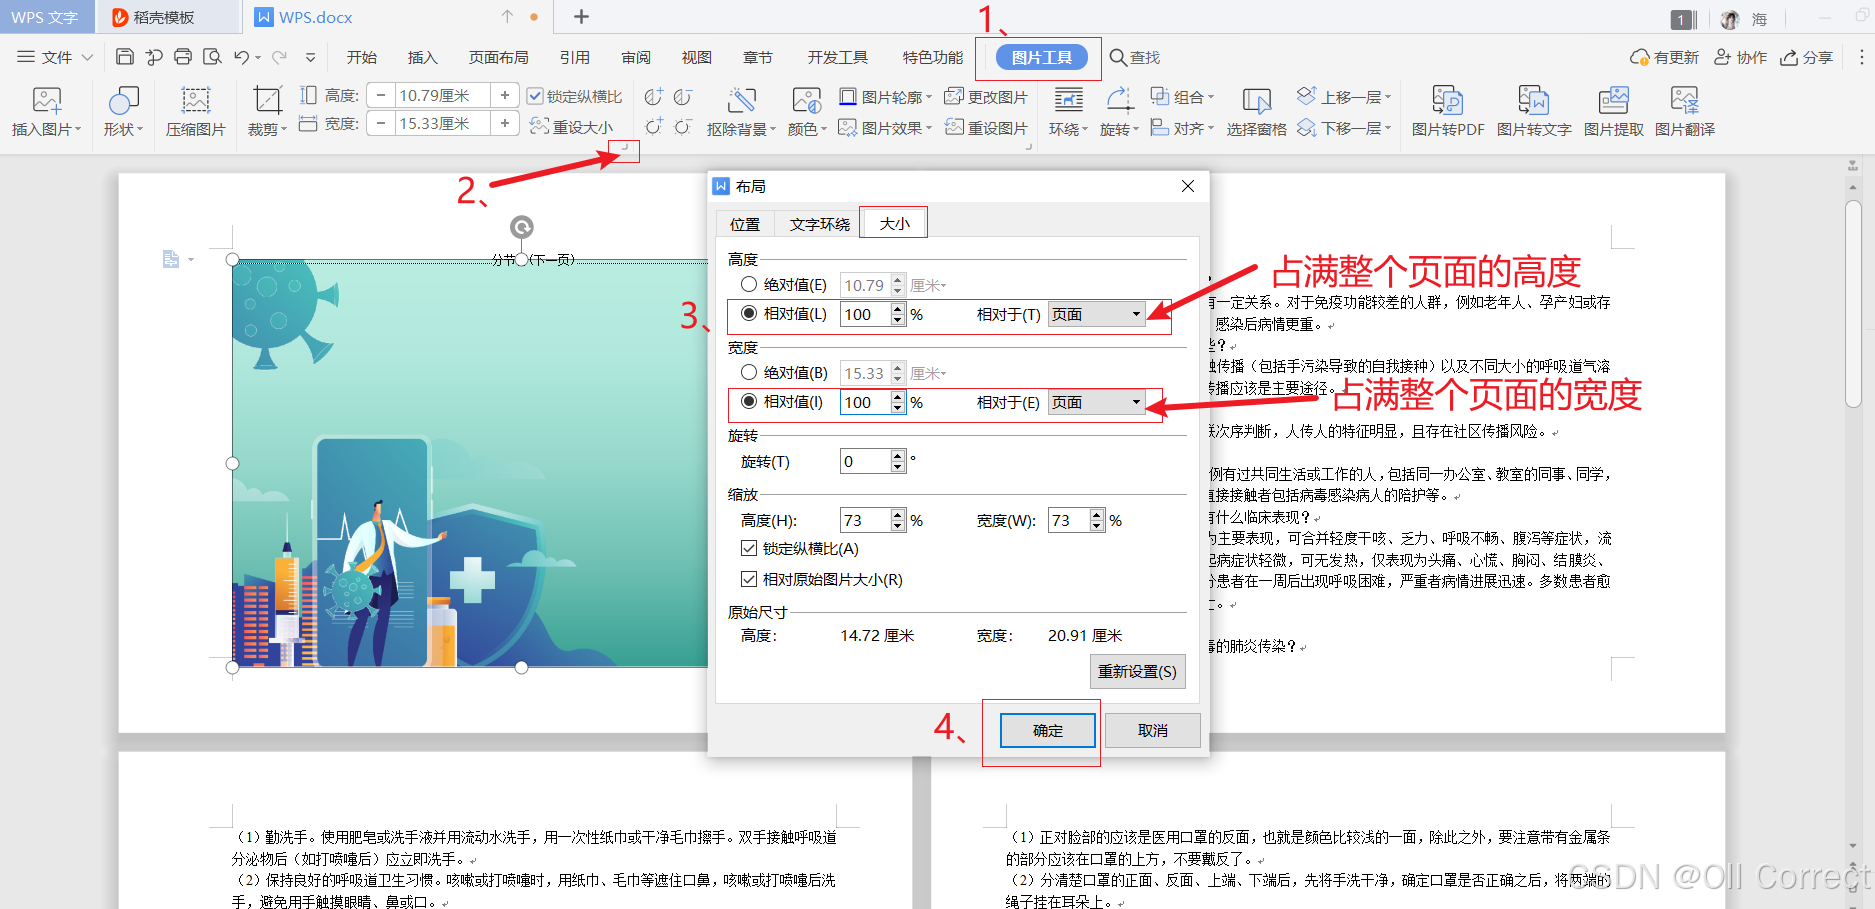Click the scale Height (高度(H)) field
This screenshot has width=1875, height=909.
pyautogui.click(x=866, y=520)
